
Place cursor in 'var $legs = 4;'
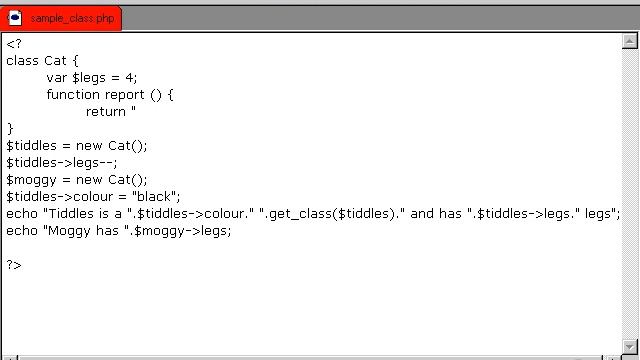tap(92, 78)
